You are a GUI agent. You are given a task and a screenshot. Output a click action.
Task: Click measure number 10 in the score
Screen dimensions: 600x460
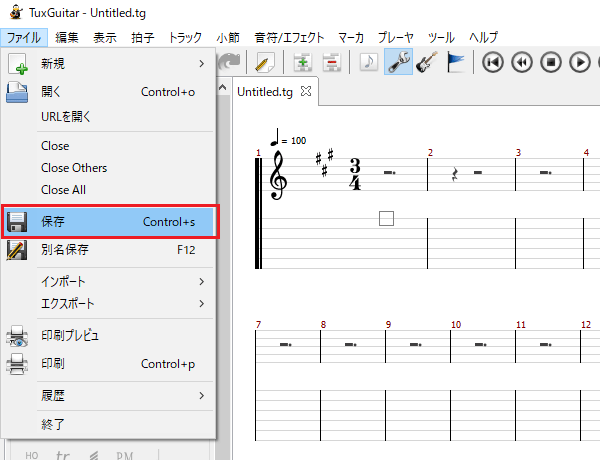pos(456,325)
